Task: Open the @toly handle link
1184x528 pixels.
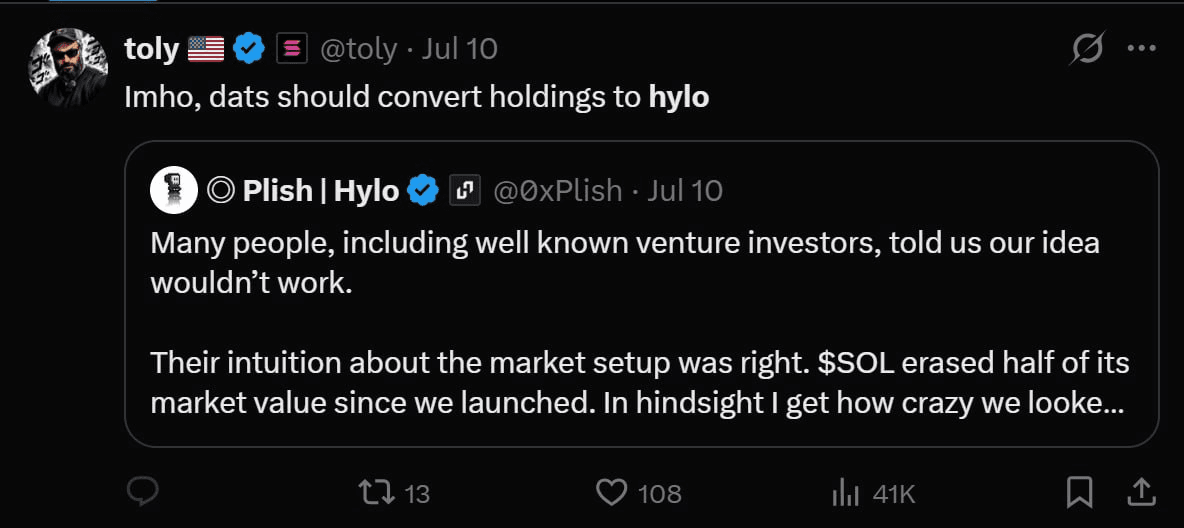Action: pos(359,49)
